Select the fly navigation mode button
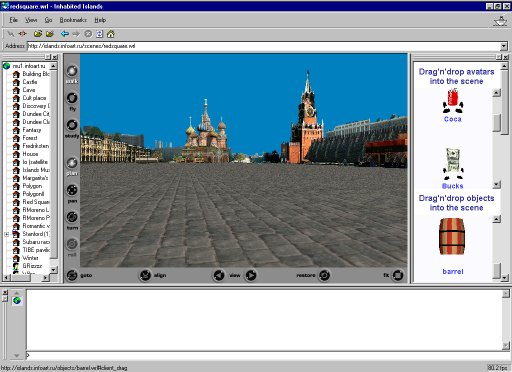Screen dimensions: 512x372 tap(72, 98)
